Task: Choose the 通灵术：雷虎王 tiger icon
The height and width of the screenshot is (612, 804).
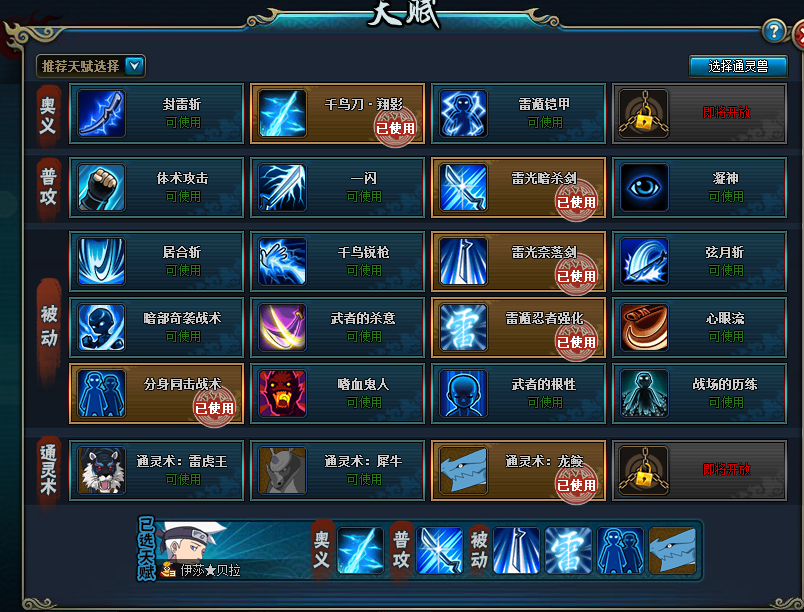Action: (101, 470)
